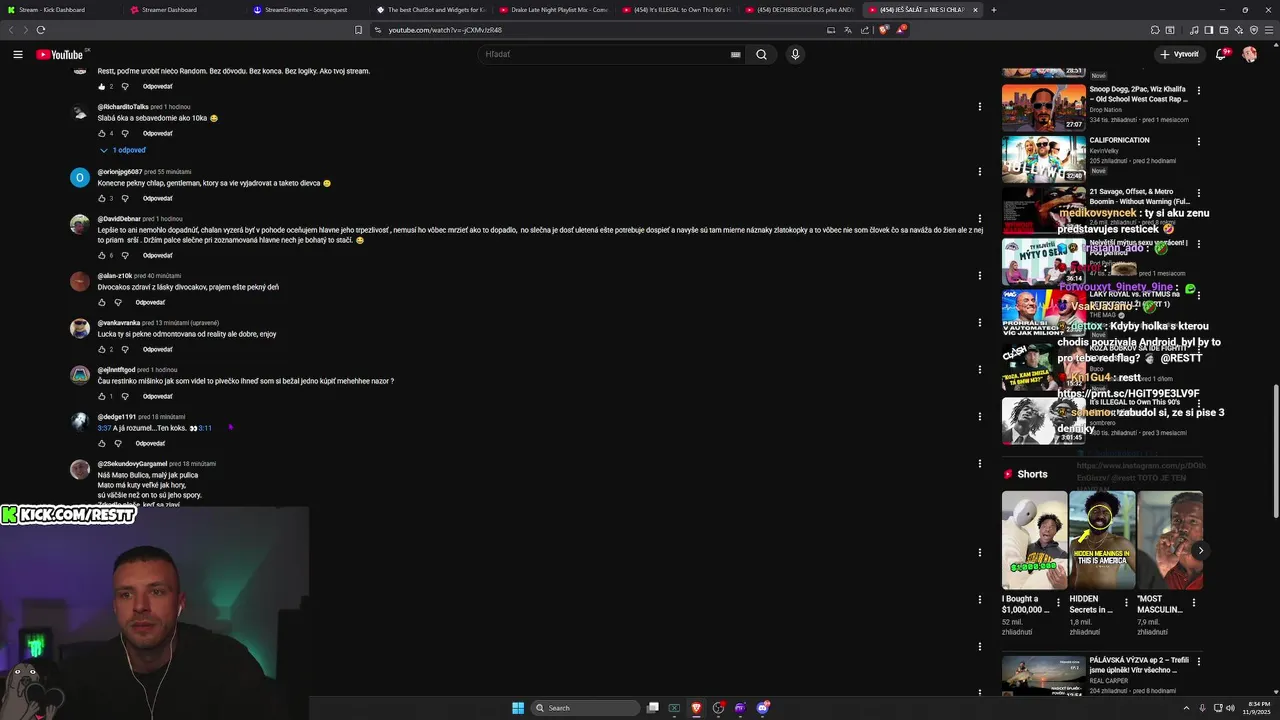The image size is (1280, 720).
Task: Open options menu for Snoop Dogg video
Action: click(1198, 90)
